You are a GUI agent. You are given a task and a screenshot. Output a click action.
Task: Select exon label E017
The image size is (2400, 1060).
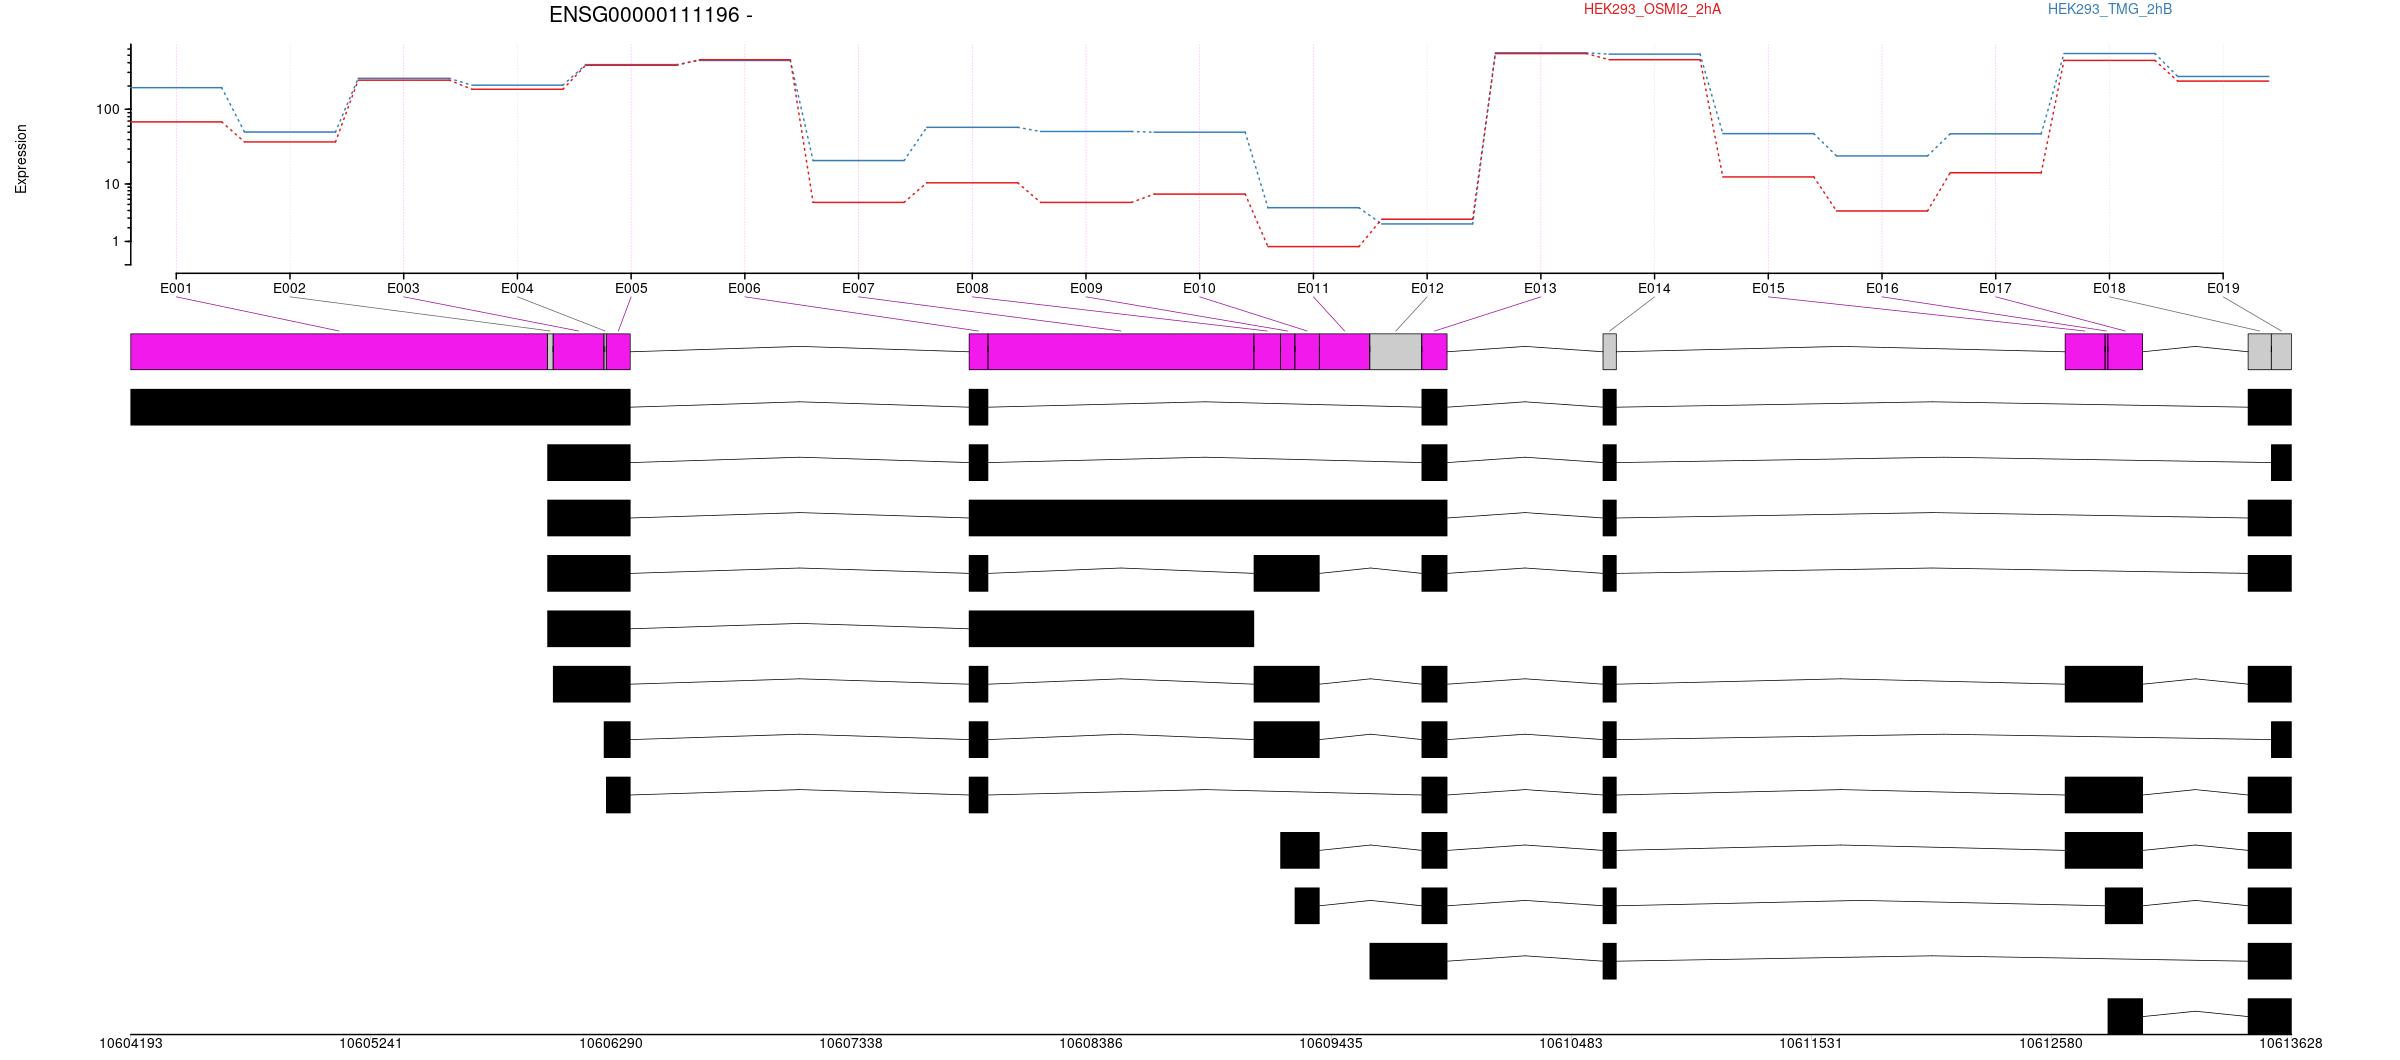1995,288
